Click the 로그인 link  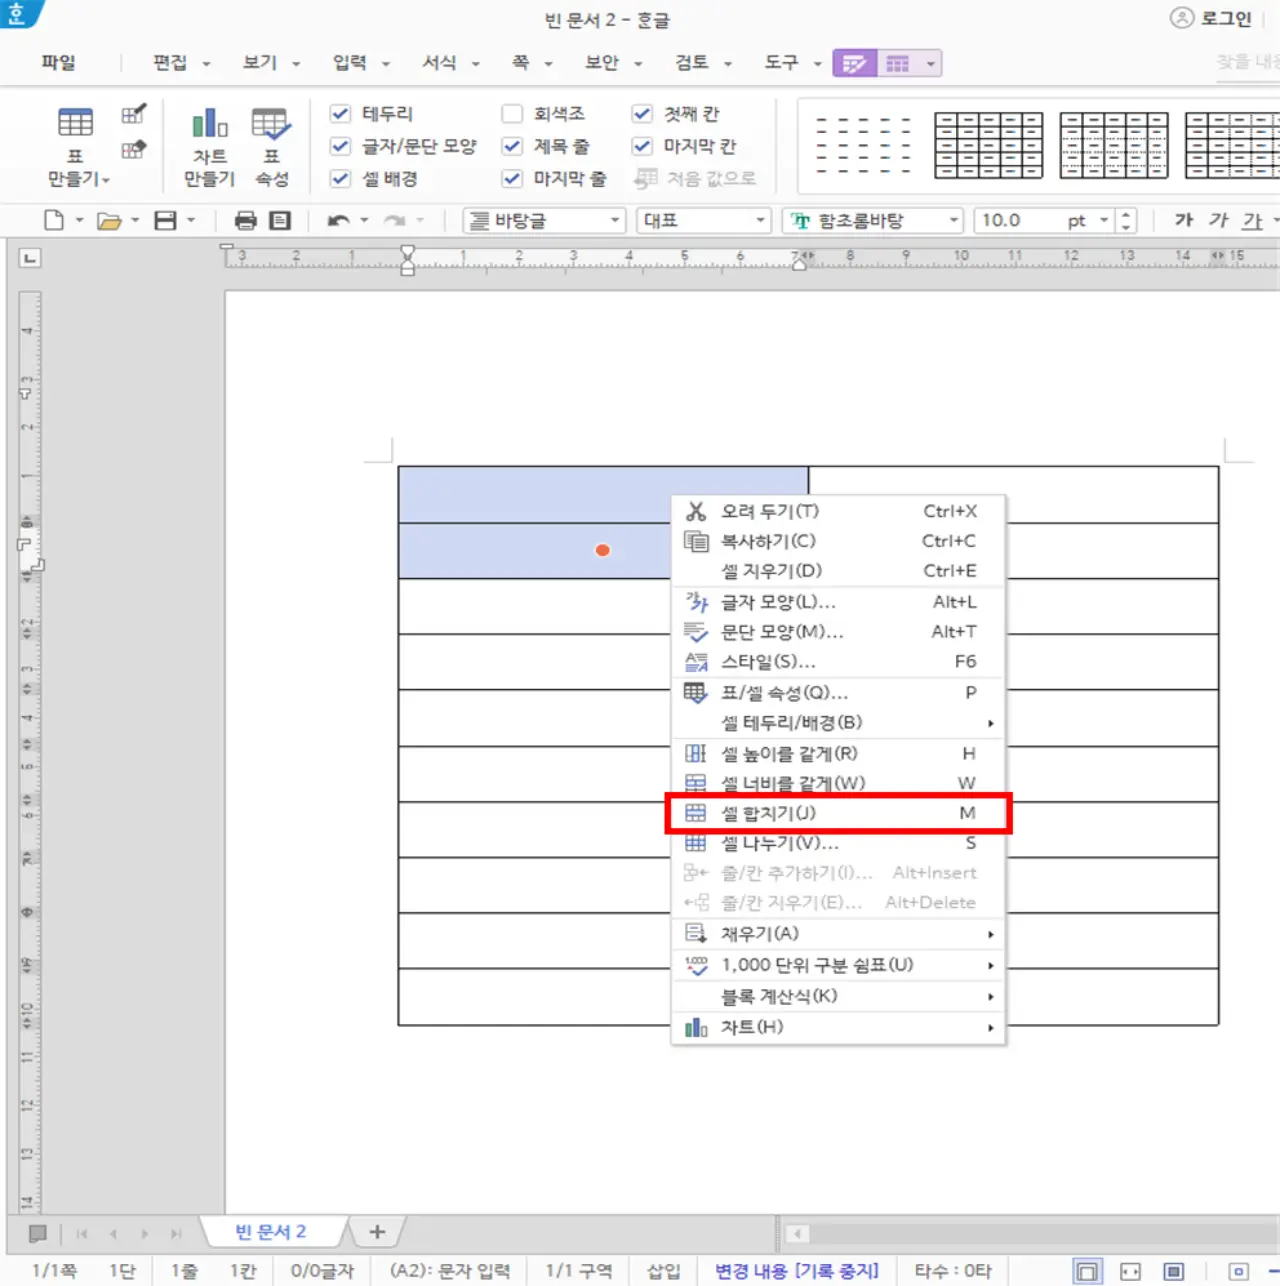tap(1226, 18)
